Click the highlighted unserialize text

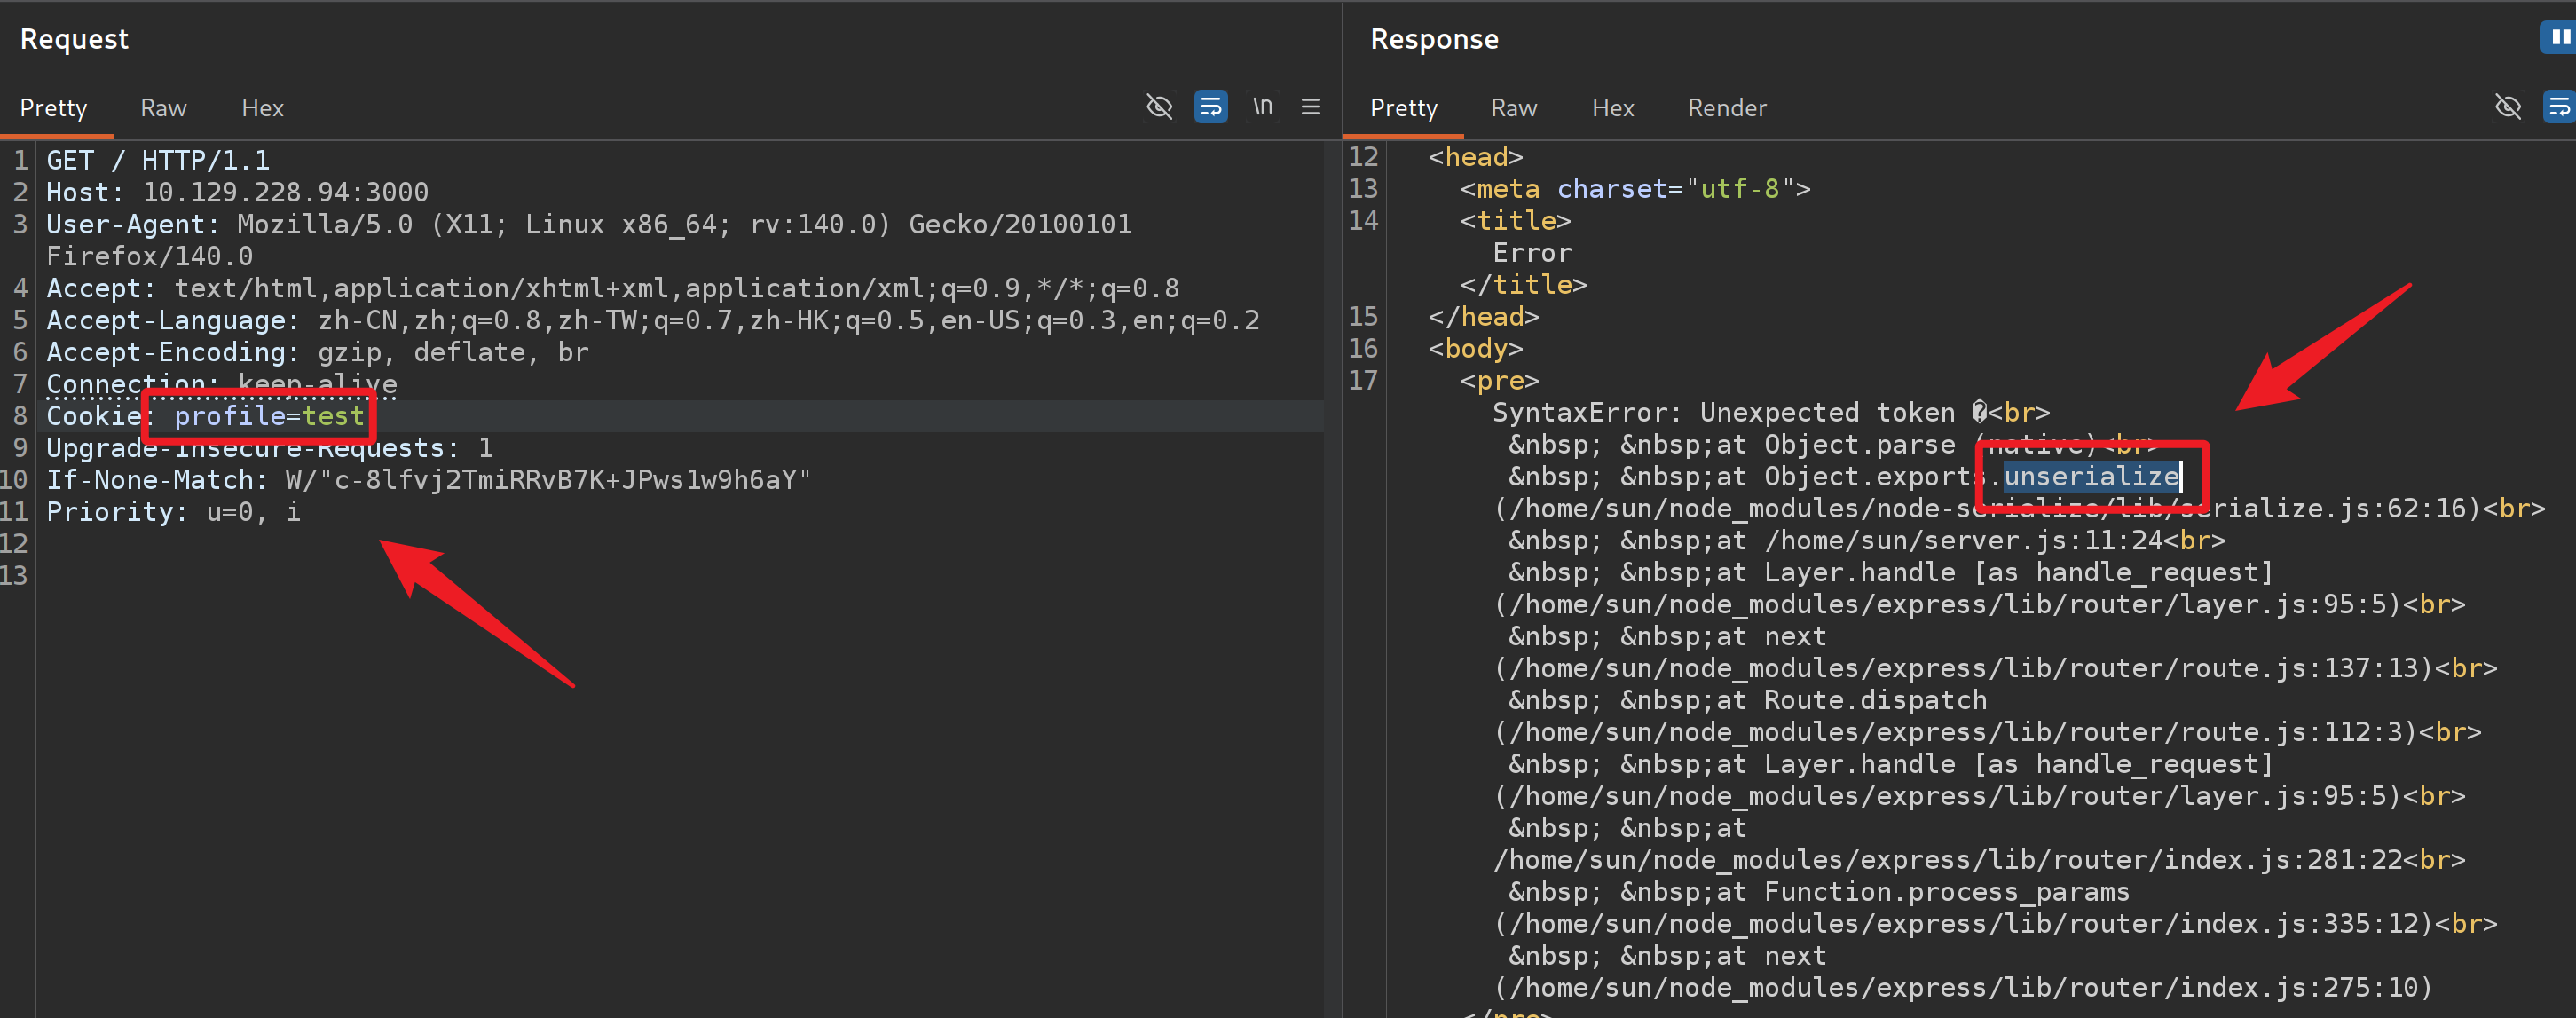point(2091,477)
